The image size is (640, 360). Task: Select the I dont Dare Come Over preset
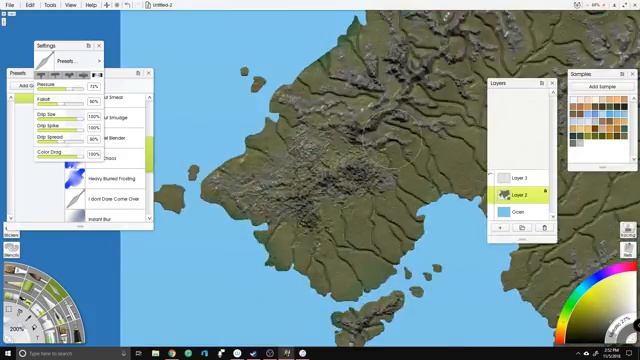point(104,199)
